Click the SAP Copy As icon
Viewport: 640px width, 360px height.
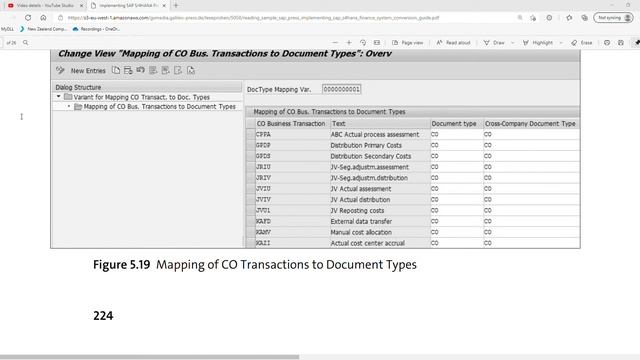116,70
